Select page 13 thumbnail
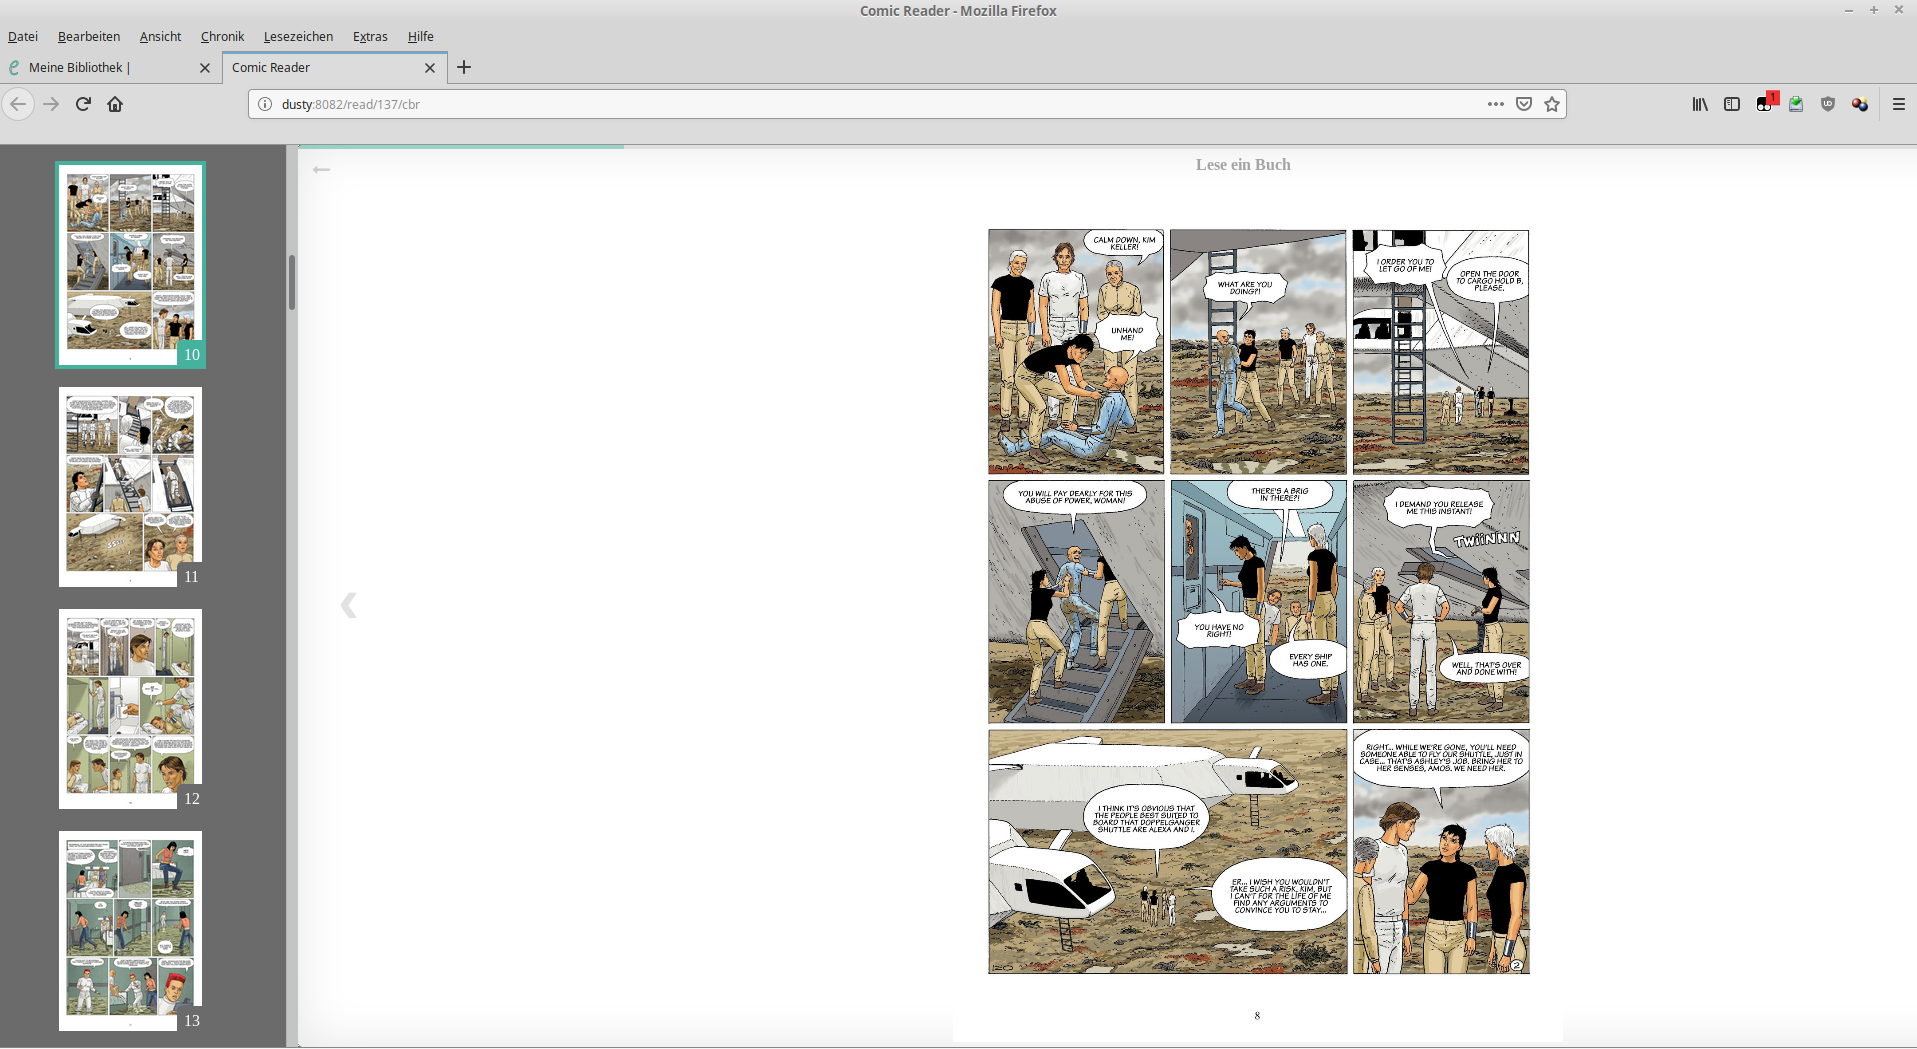Image resolution: width=1917 pixels, height=1049 pixels. [x=131, y=931]
